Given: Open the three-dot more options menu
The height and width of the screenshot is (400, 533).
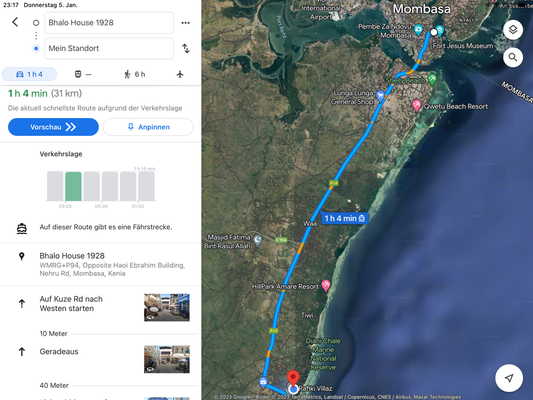Looking at the screenshot, I should pos(186,23).
